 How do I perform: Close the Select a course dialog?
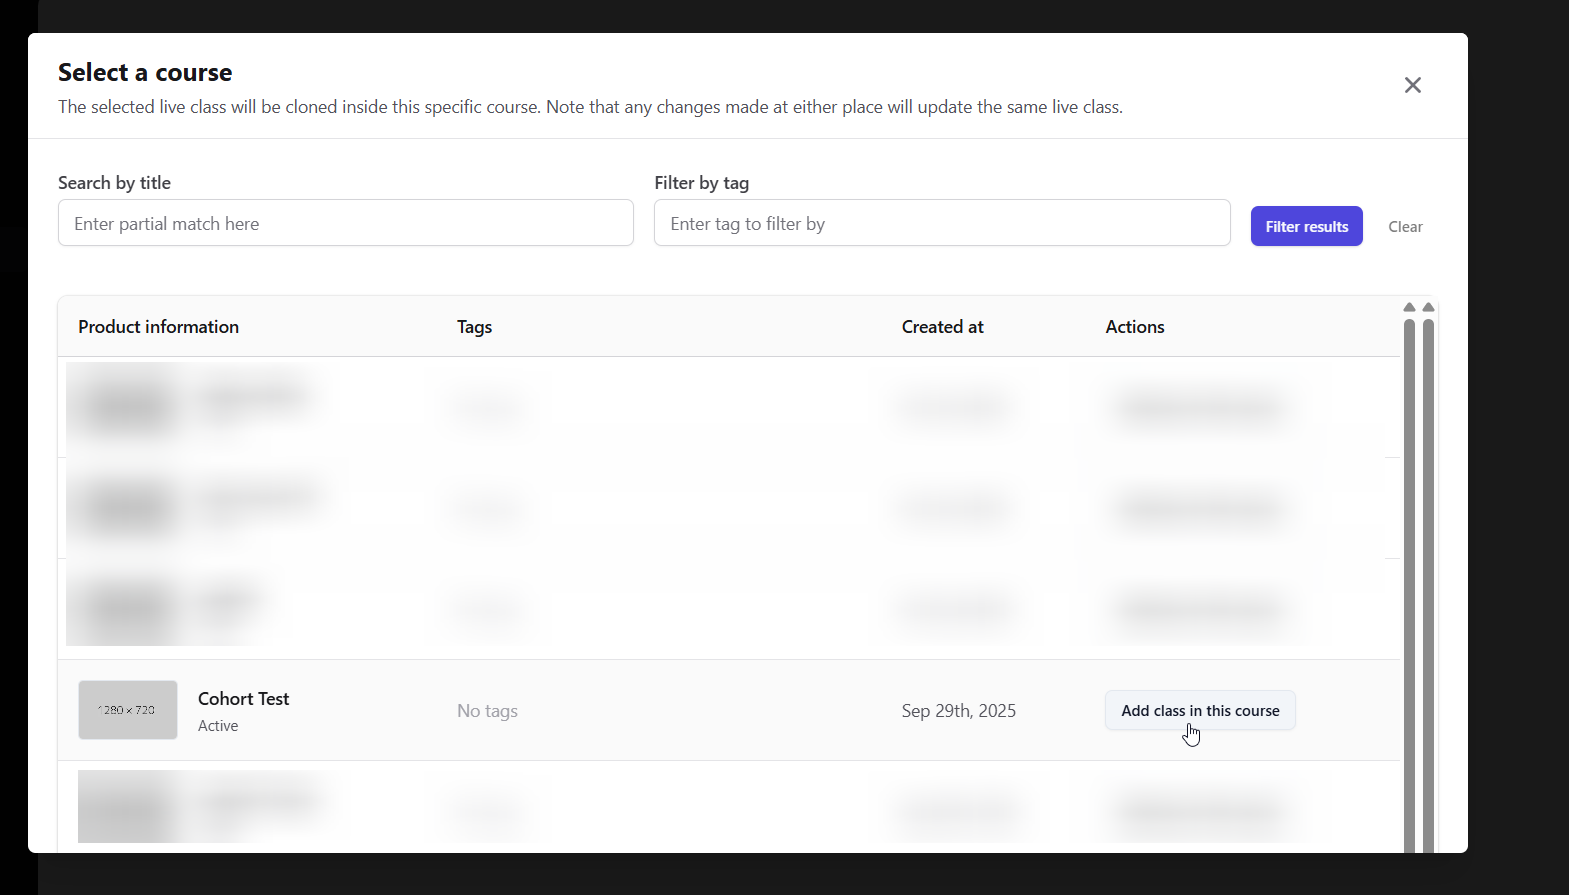pos(1412,85)
